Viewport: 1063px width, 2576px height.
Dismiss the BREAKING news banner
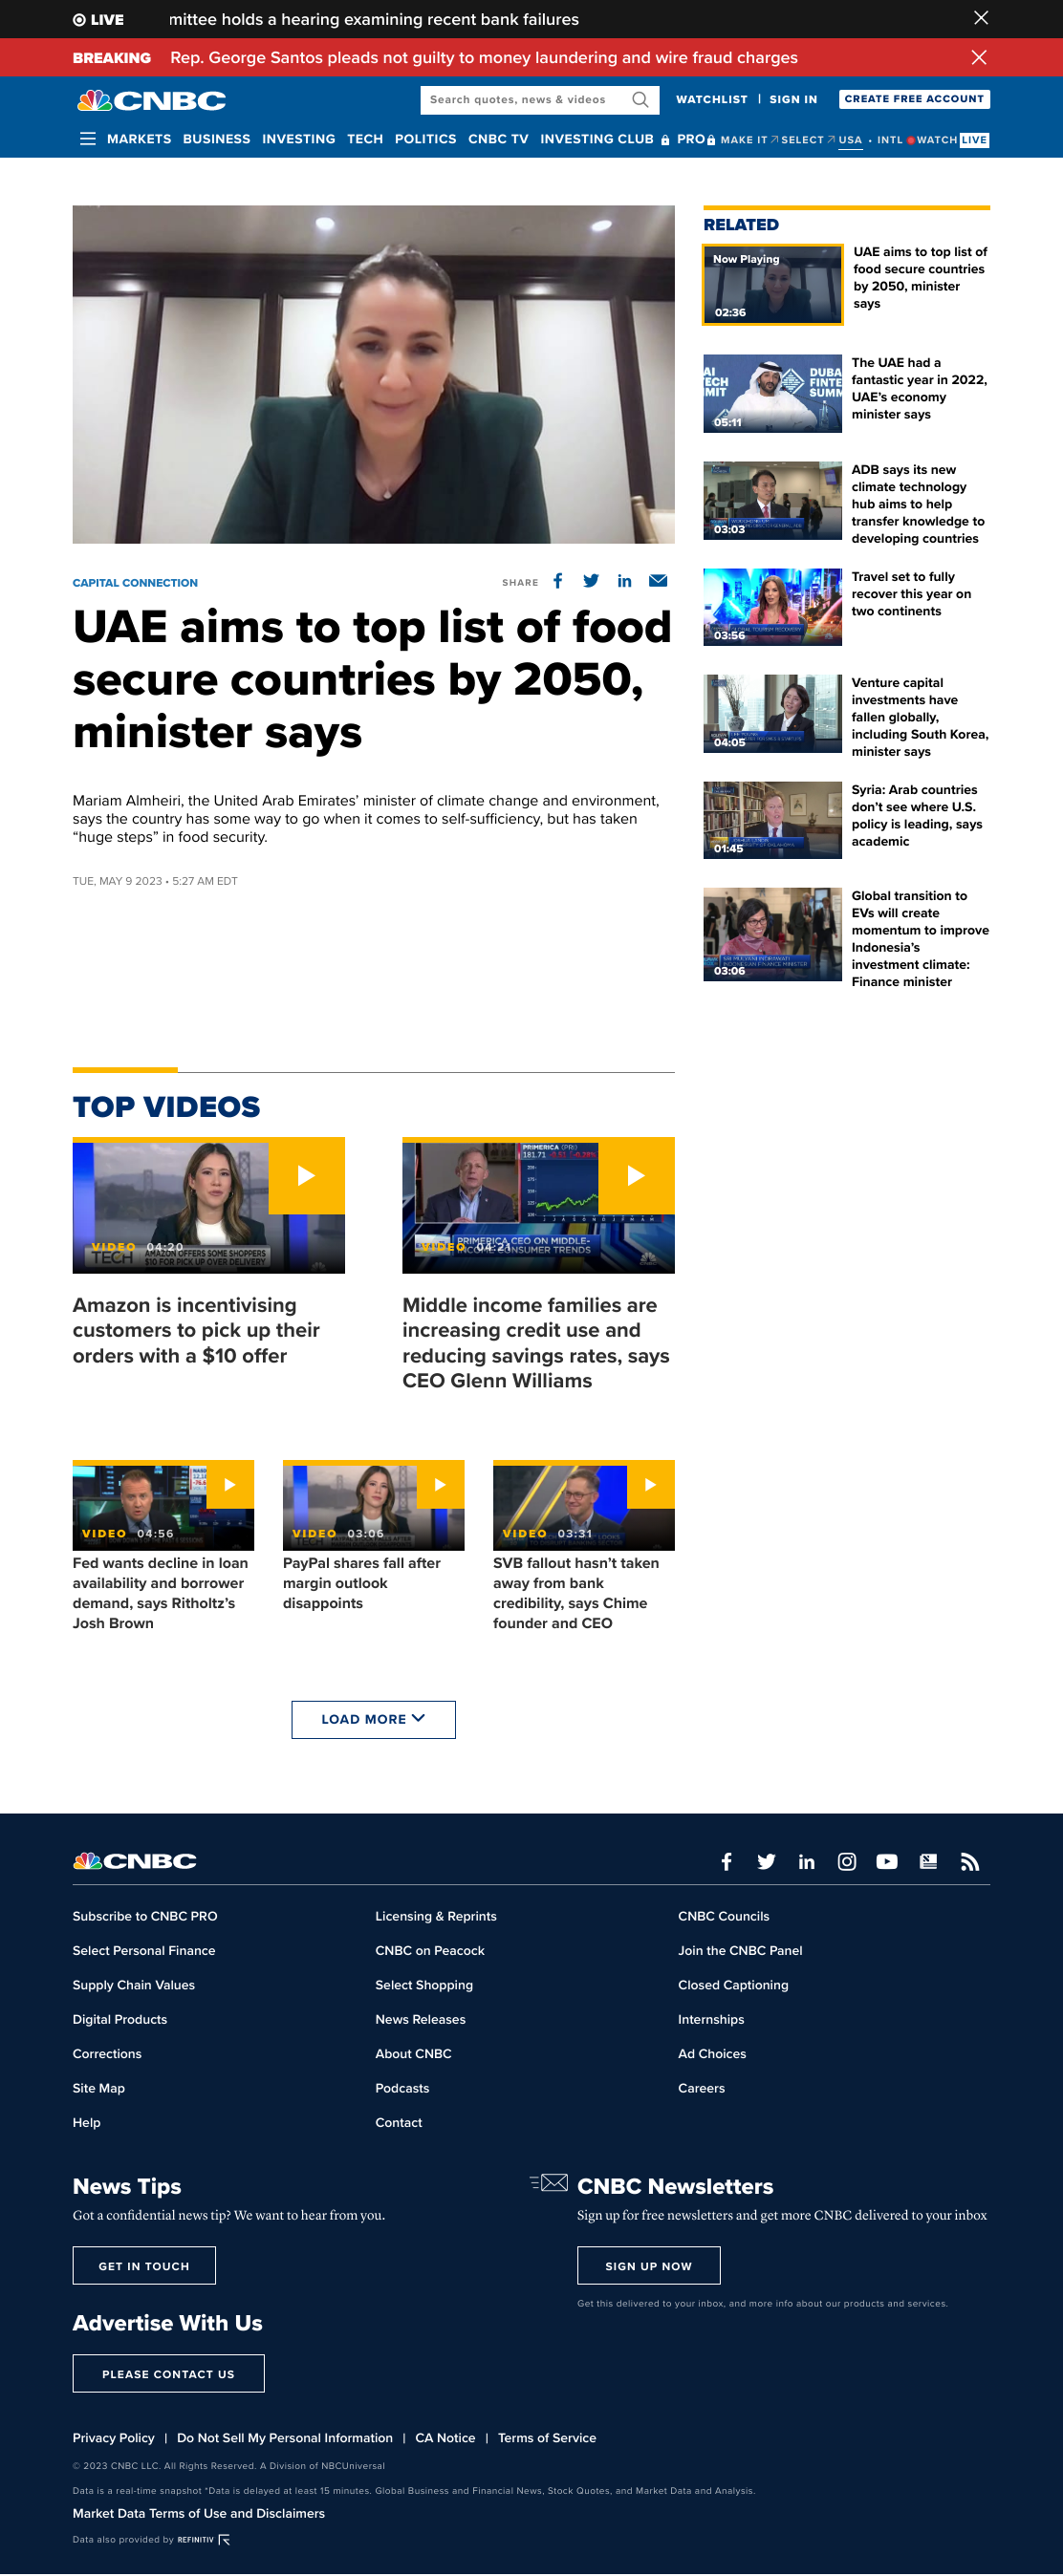point(979,57)
